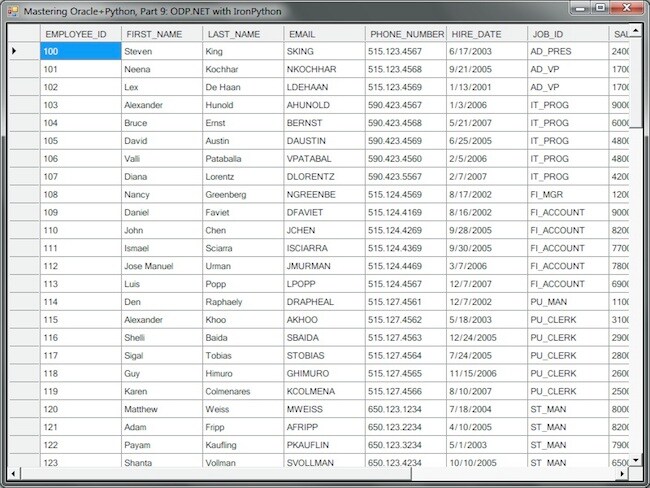Select the last name cell 'Kochhar'
This screenshot has height=488, width=650.
click(243, 69)
